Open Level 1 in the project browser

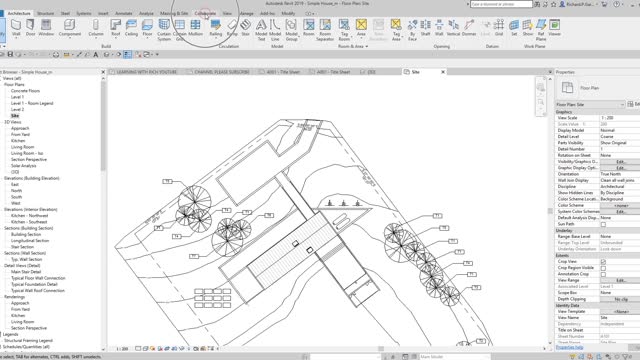point(17,97)
